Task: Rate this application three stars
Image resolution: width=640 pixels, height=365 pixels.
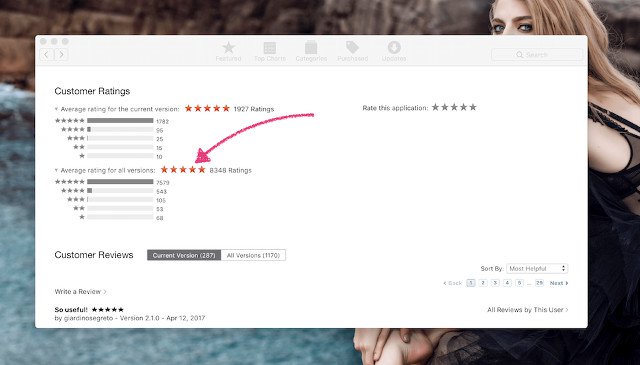Action: [x=454, y=107]
